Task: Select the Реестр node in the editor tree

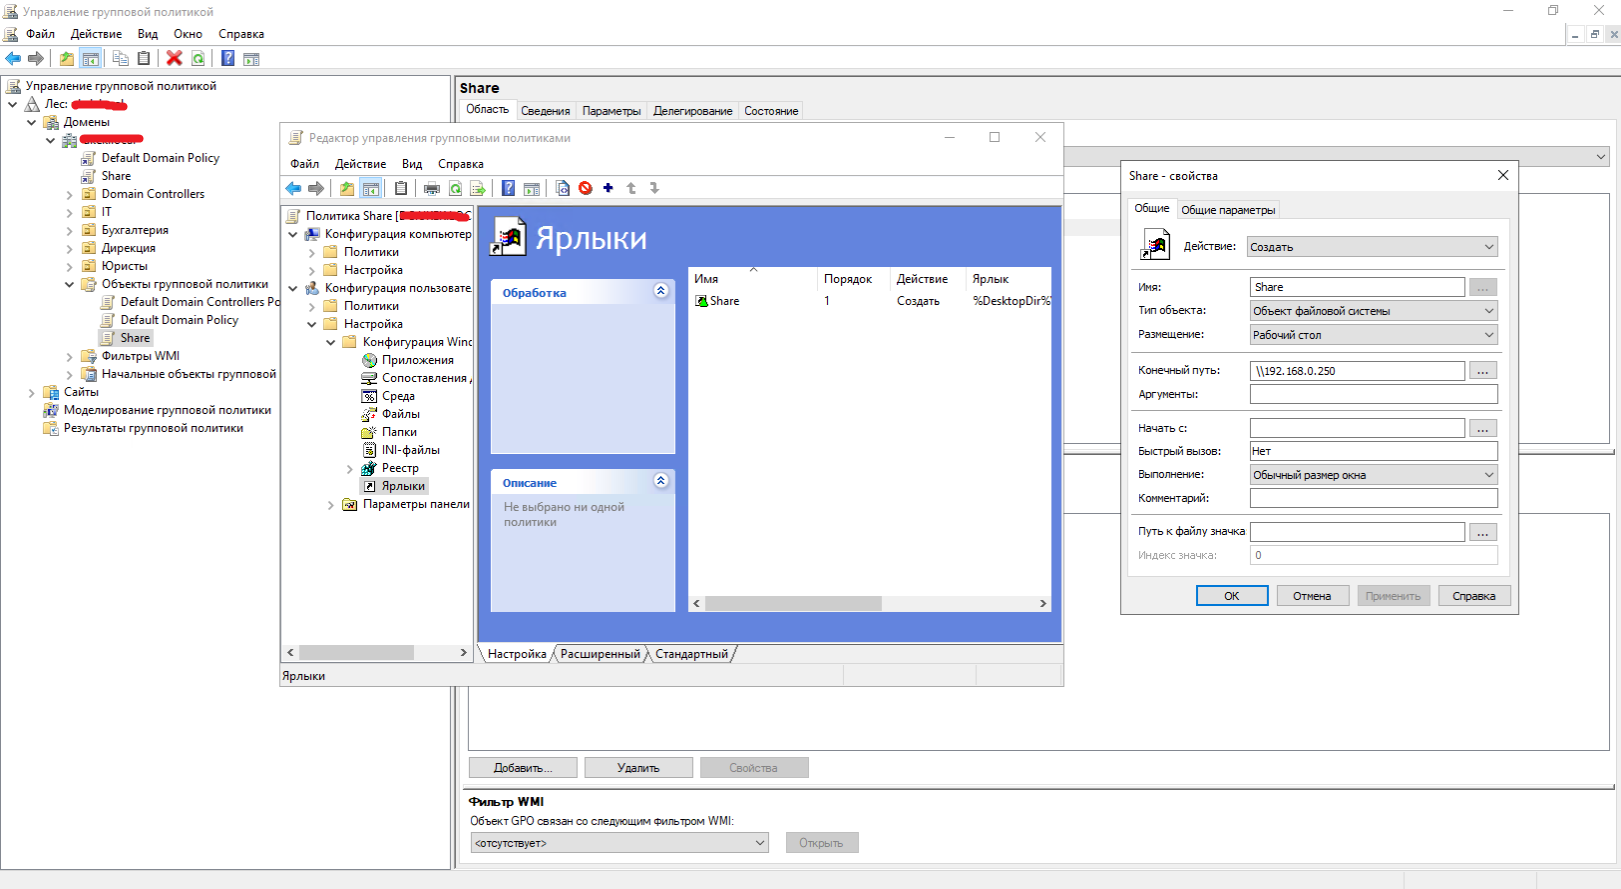Action: (400, 468)
